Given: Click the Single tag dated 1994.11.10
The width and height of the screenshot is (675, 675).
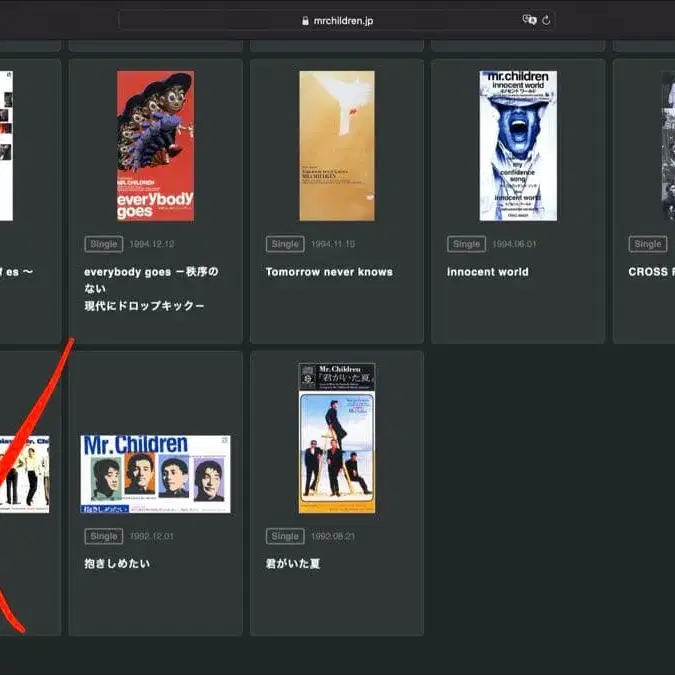Looking at the screenshot, I should [285, 244].
